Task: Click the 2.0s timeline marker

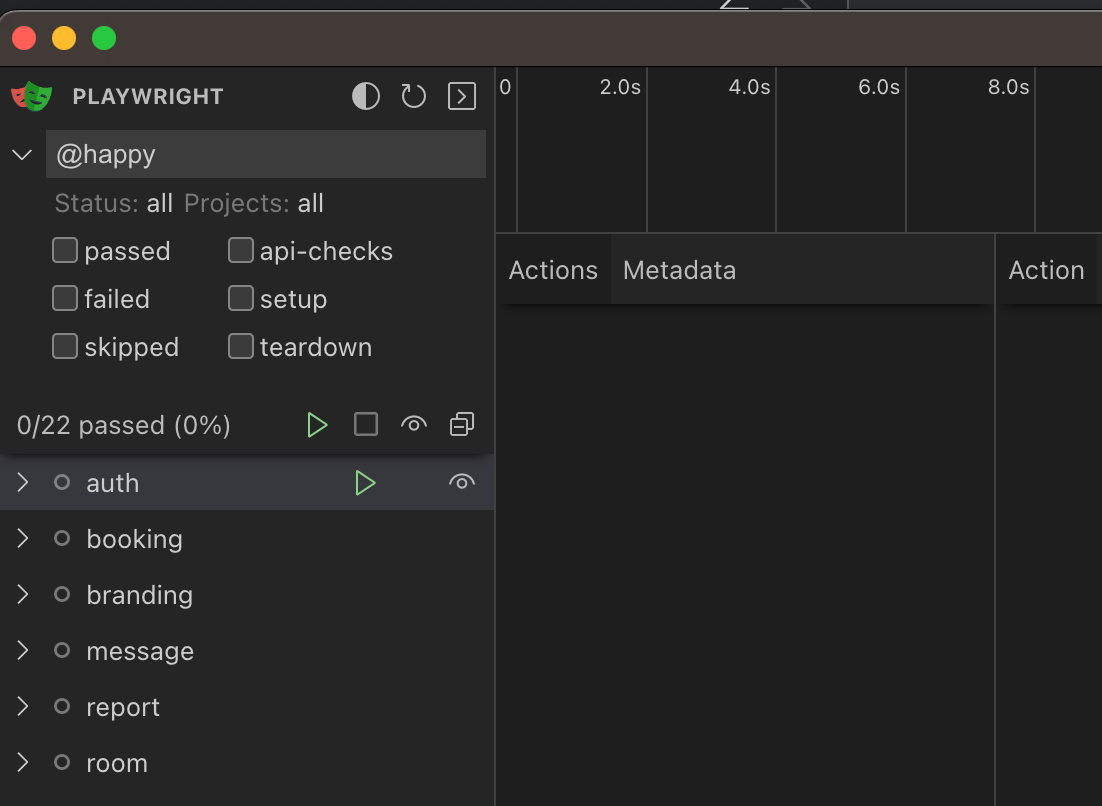Action: [x=620, y=87]
